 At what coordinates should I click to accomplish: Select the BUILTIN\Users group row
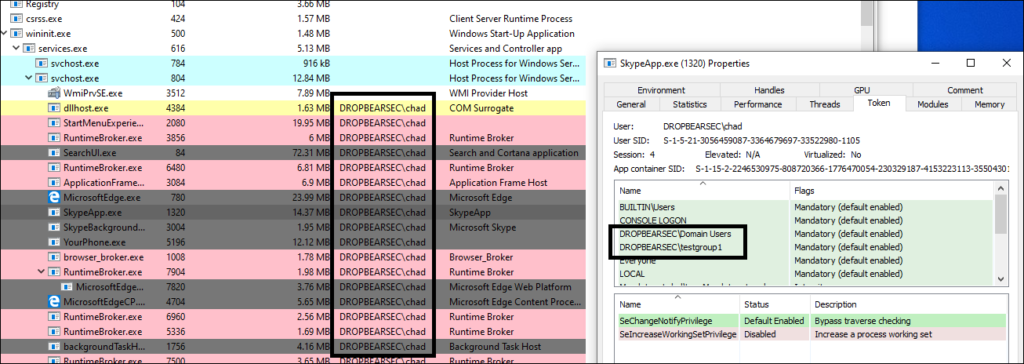pyautogui.click(x=804, y=207)
